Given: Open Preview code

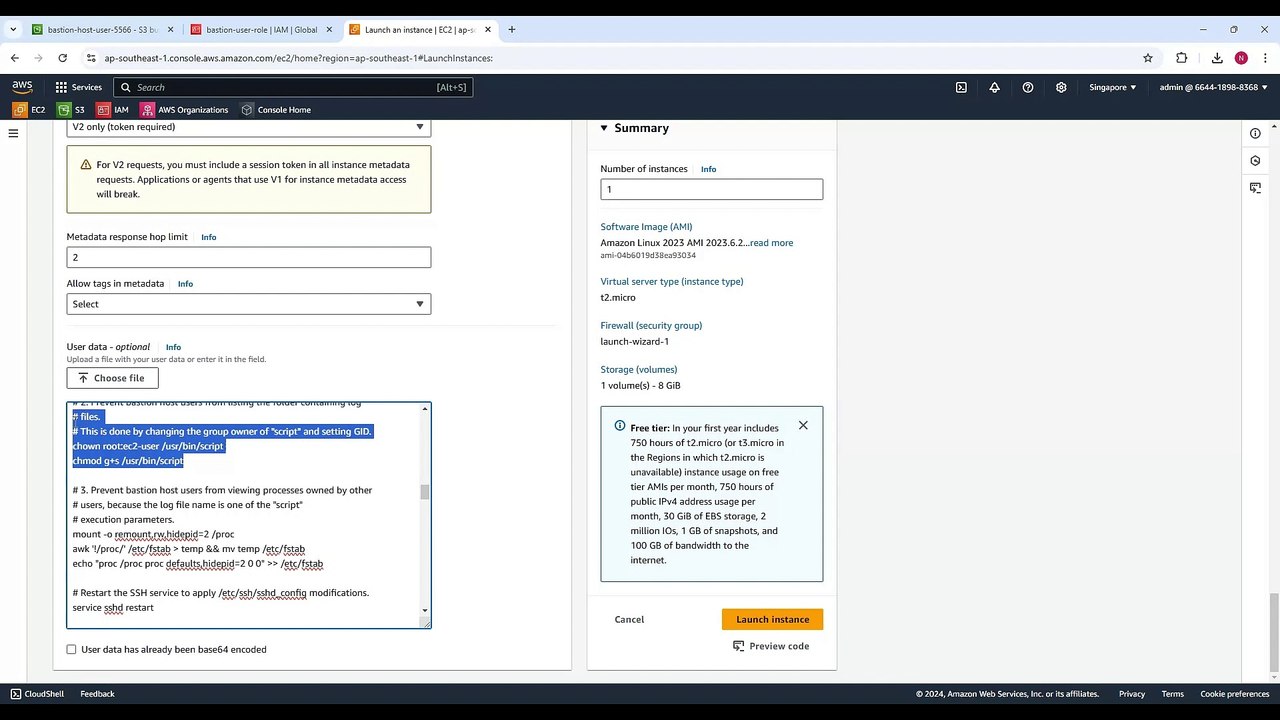Looking at the screenshot, I should coord(771,646).
